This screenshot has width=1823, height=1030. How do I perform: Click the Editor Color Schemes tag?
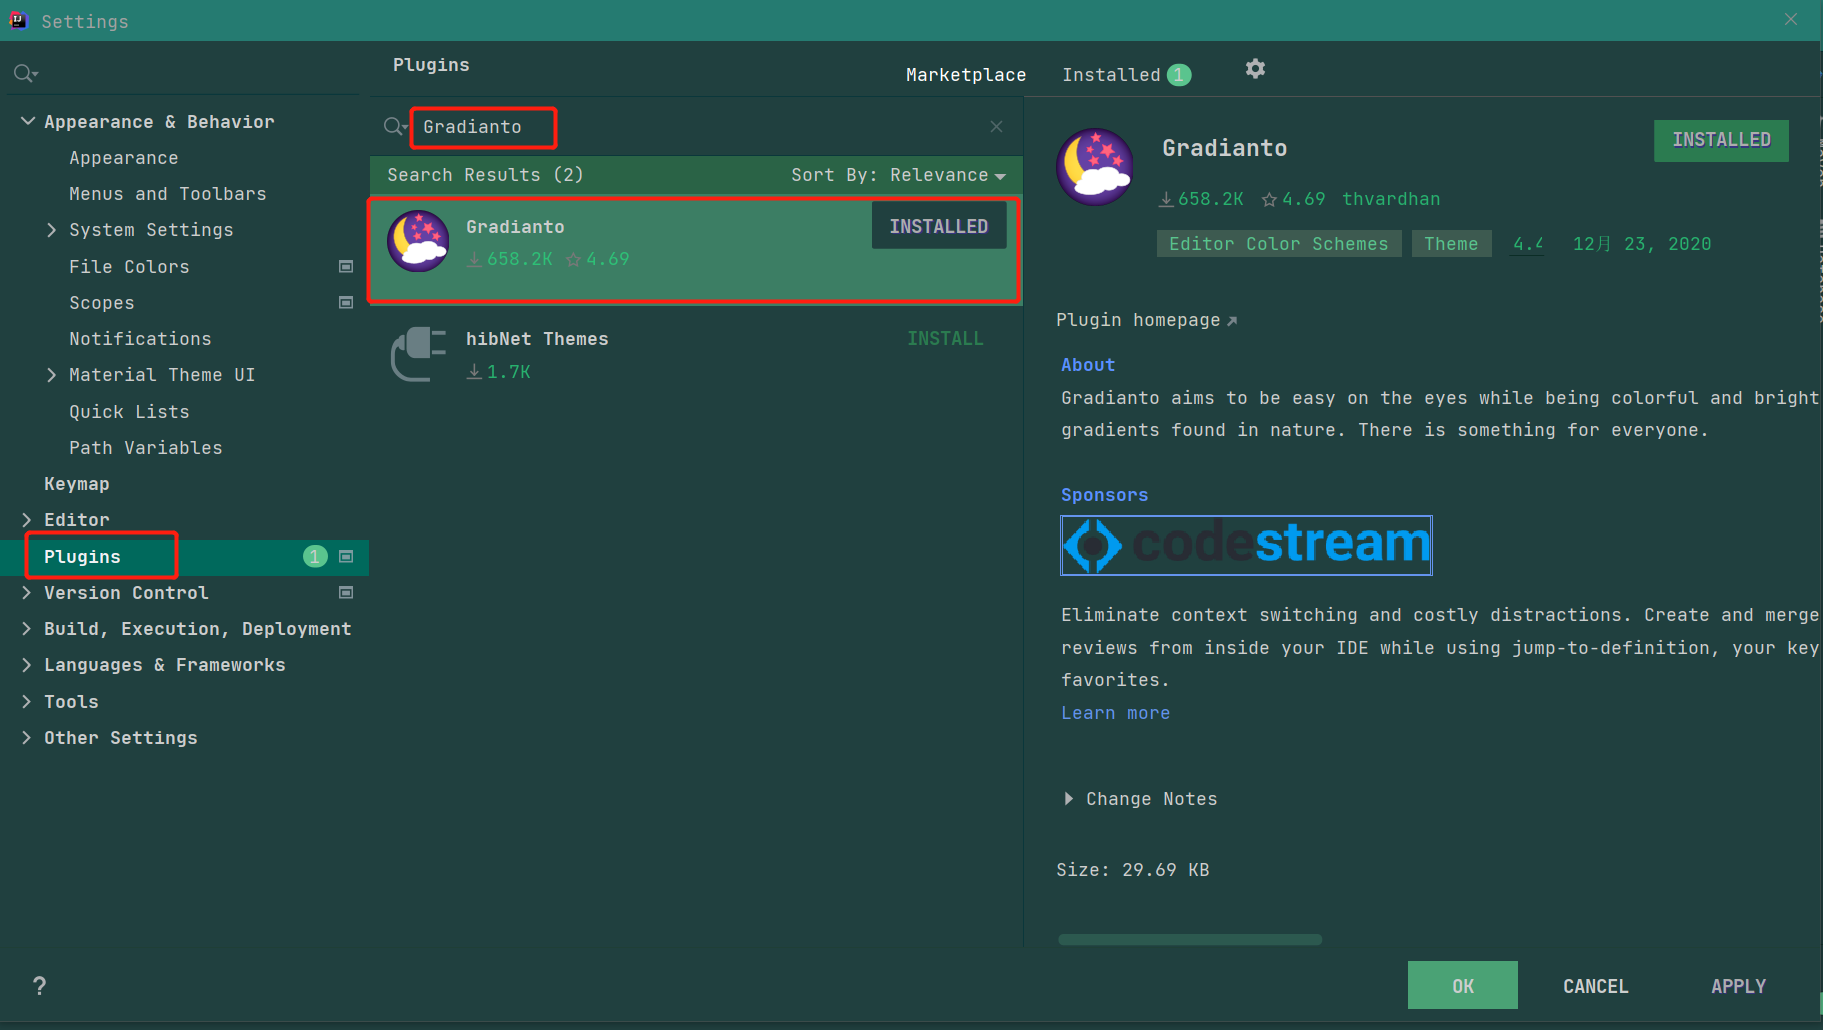point(1279,244)
